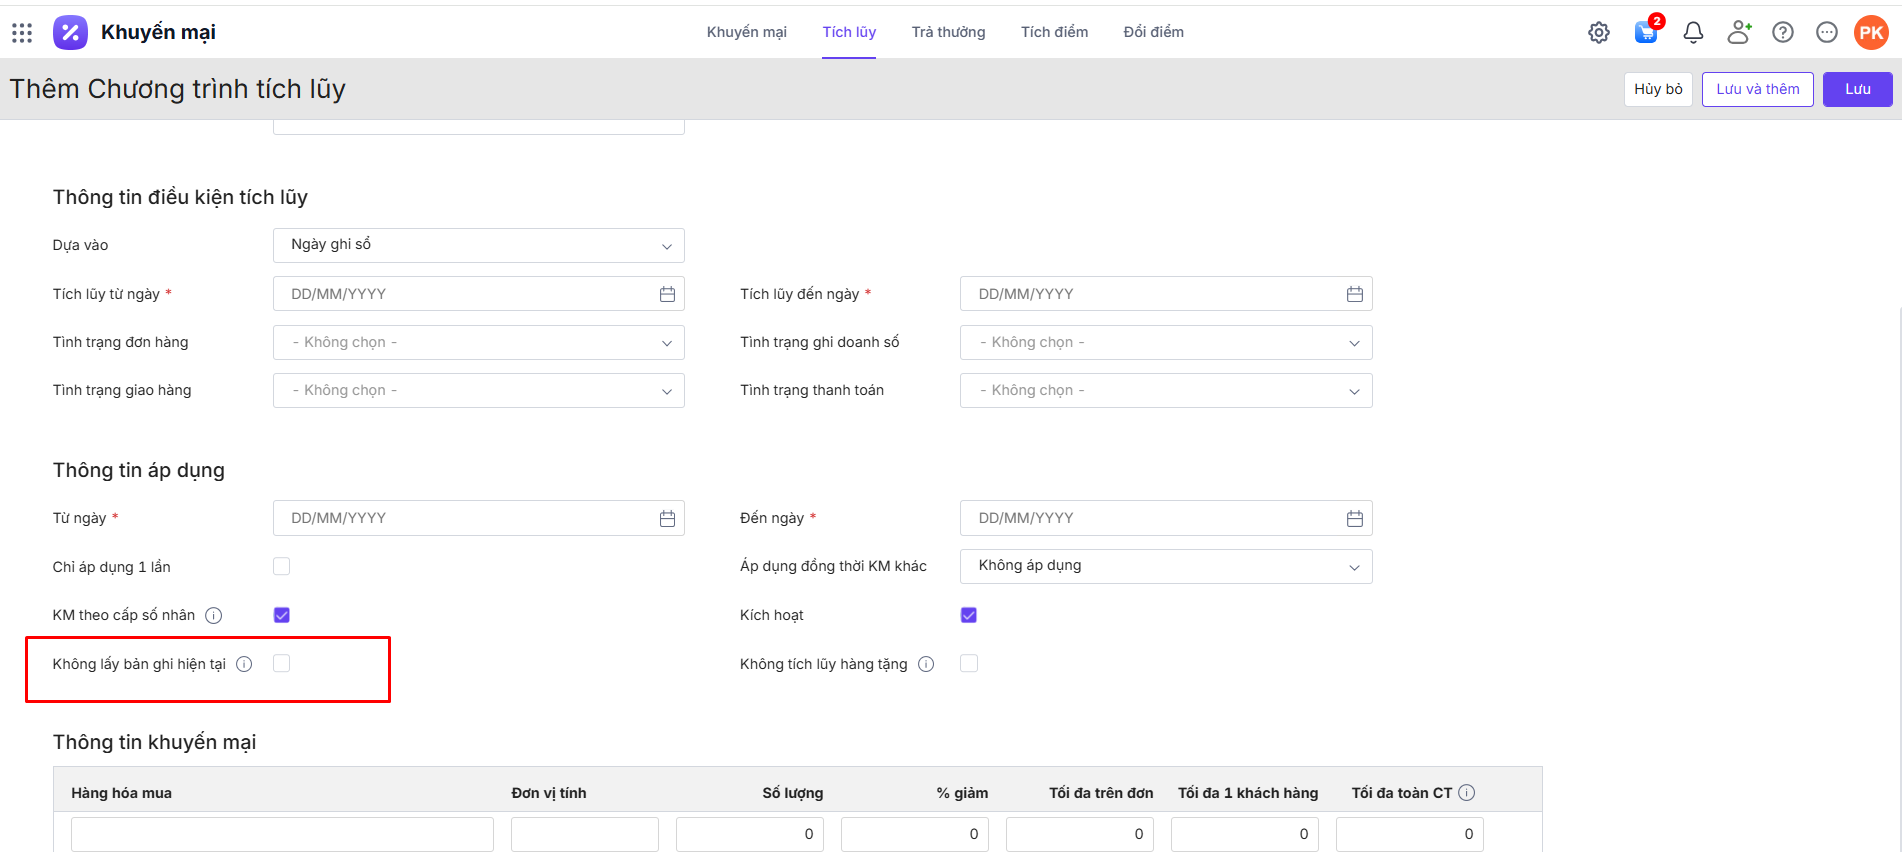Click the Lưu và thêm button
The width and height of the screenshot is (1902, 852).
pyautogui.click(x=1757, y=89)
